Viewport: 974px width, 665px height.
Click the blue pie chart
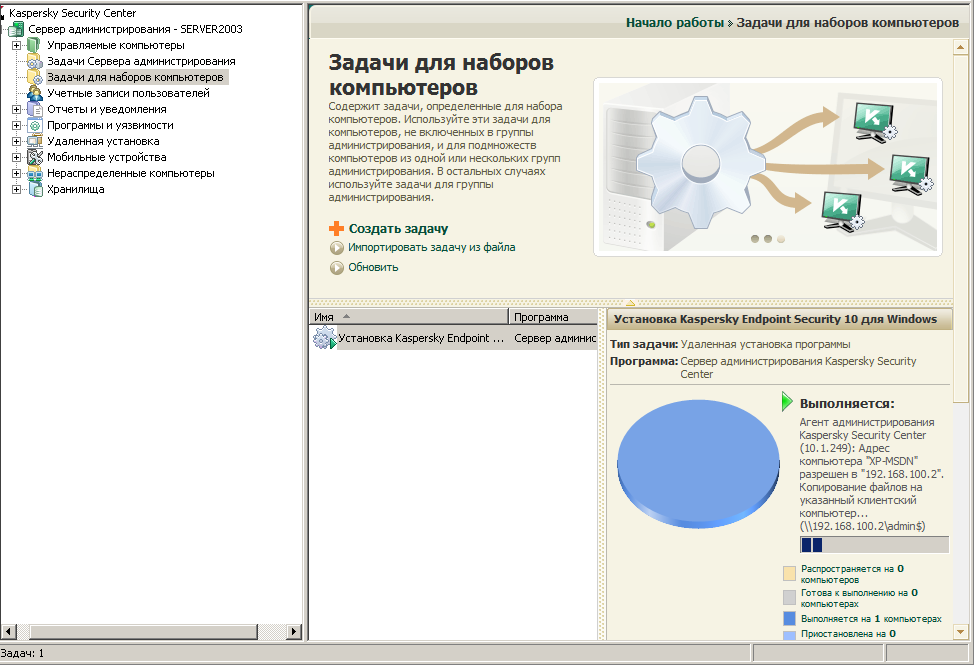[698, 464]
